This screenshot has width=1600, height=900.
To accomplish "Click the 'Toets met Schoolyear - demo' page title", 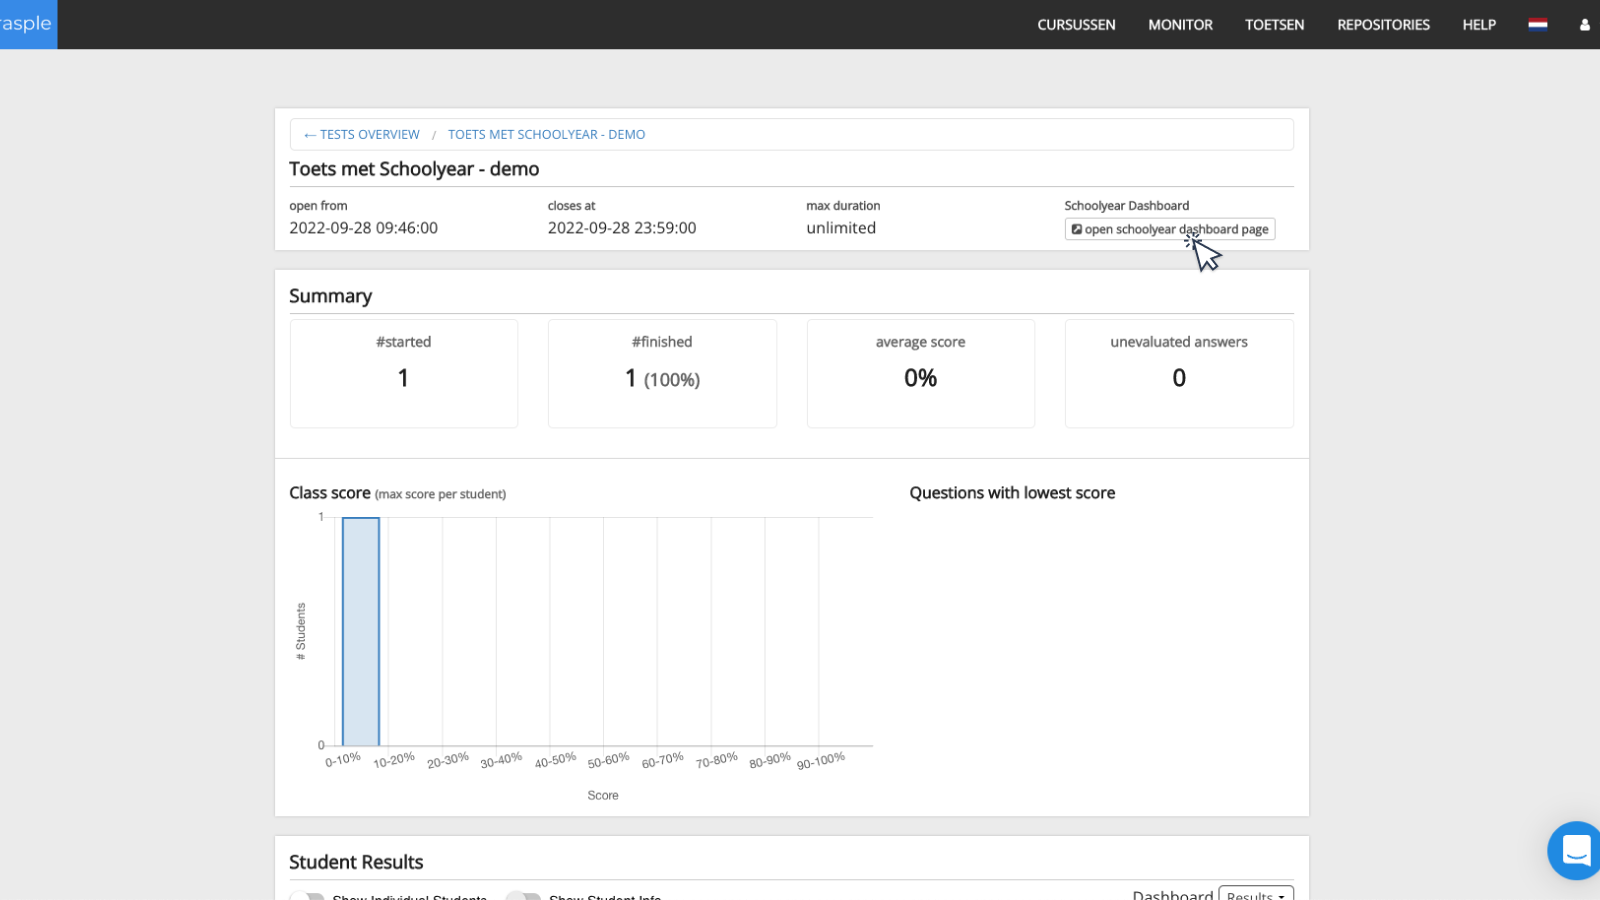I will 414,169.
